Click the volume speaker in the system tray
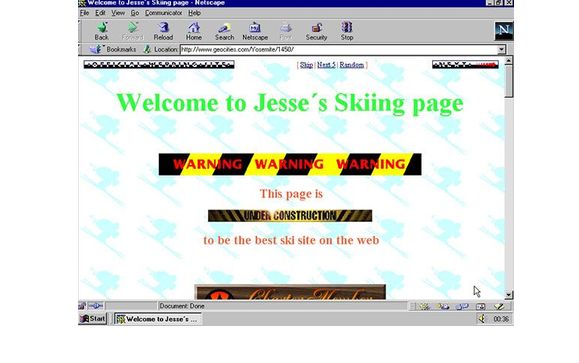 (482, 318)
